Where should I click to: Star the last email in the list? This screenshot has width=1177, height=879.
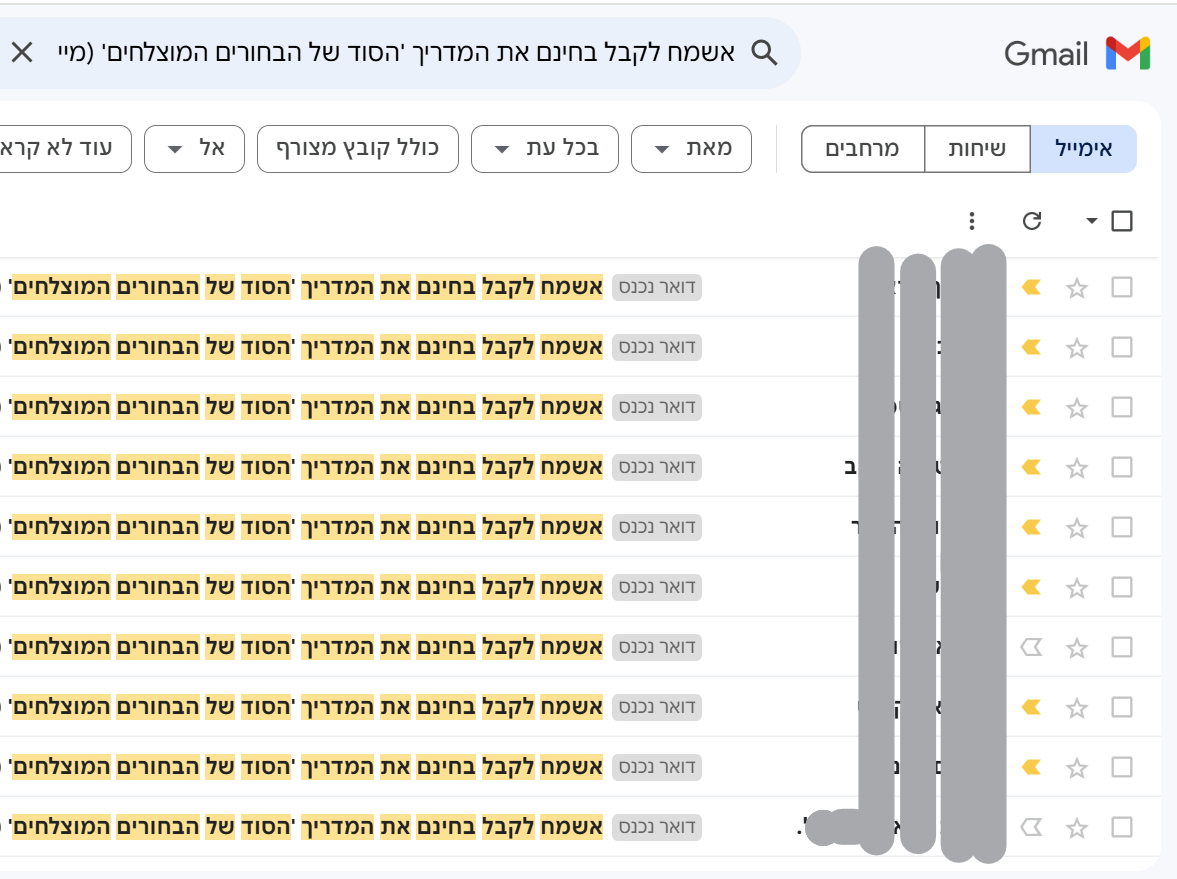click(1077, 827)
